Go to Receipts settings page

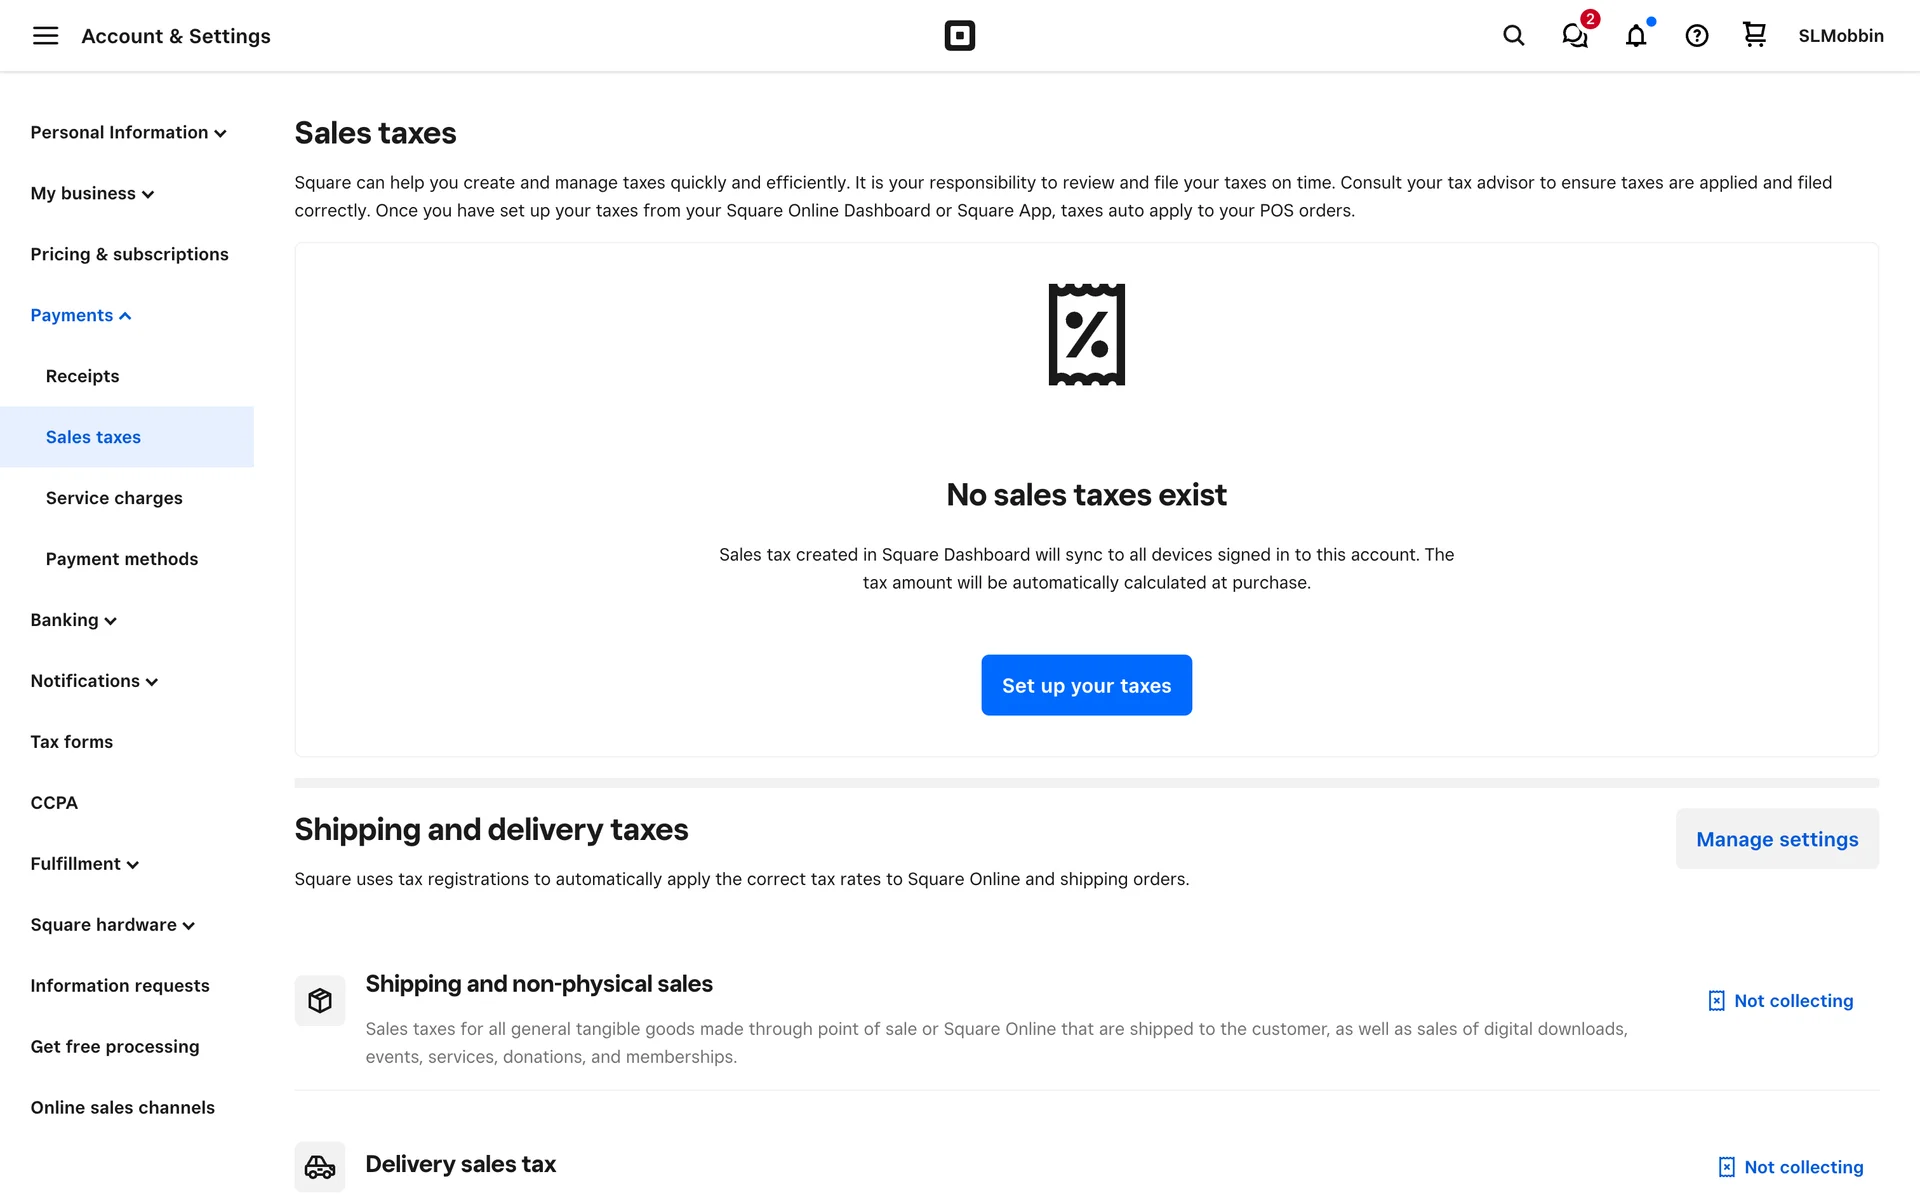click(x=82, y=376)
